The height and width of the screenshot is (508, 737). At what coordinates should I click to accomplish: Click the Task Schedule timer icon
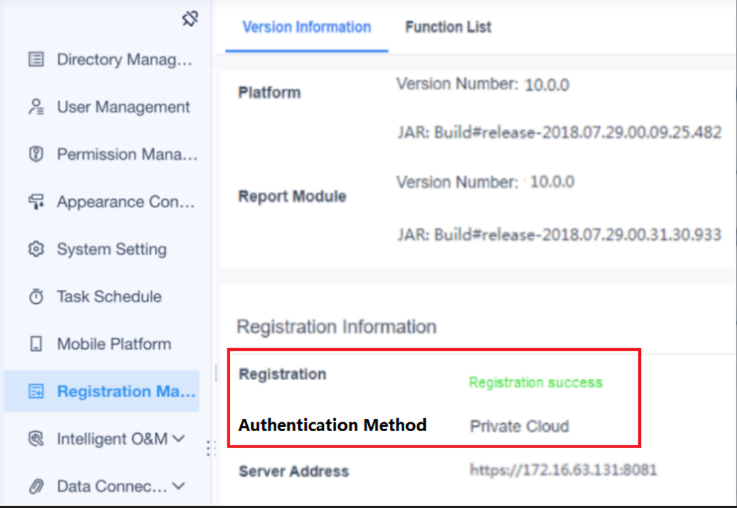pos(36,297)
